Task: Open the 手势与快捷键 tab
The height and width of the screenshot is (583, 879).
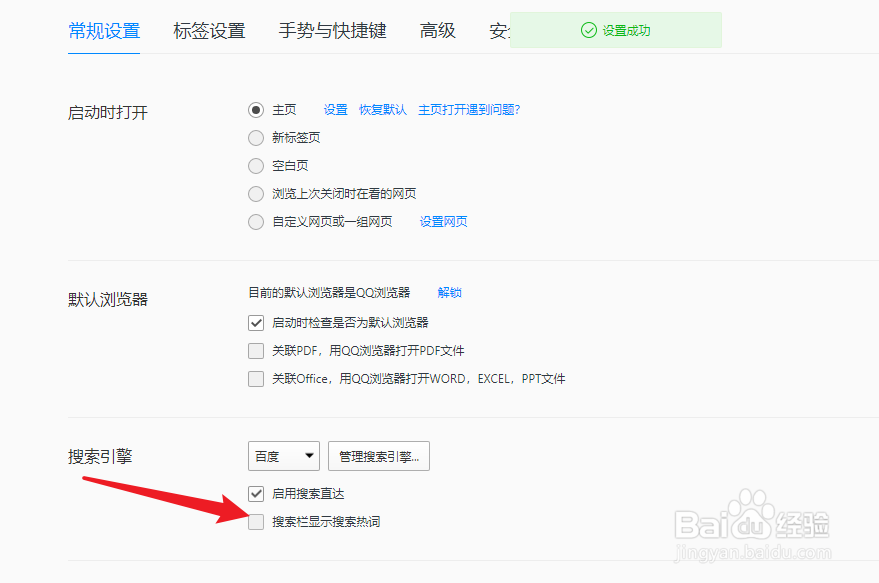Action: pyautogui.click(x=332, y=31)
